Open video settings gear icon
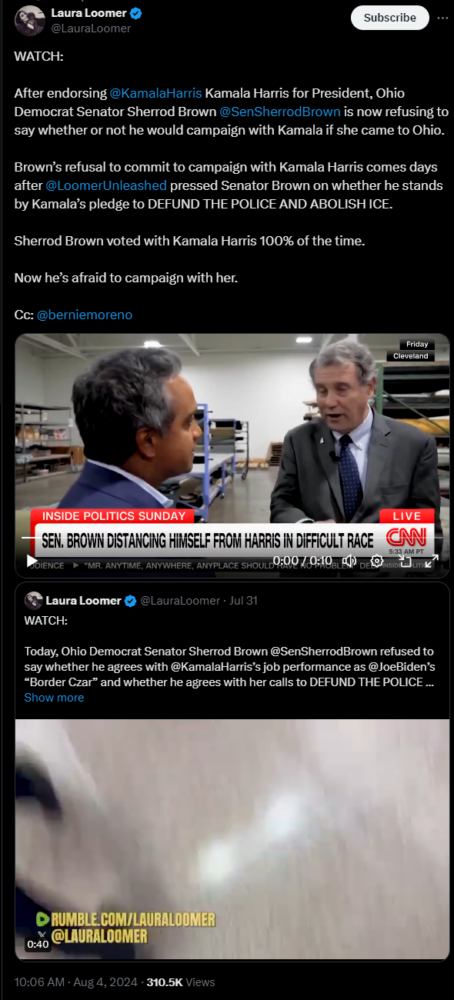The image size is (454, 1000). point(376,561)
